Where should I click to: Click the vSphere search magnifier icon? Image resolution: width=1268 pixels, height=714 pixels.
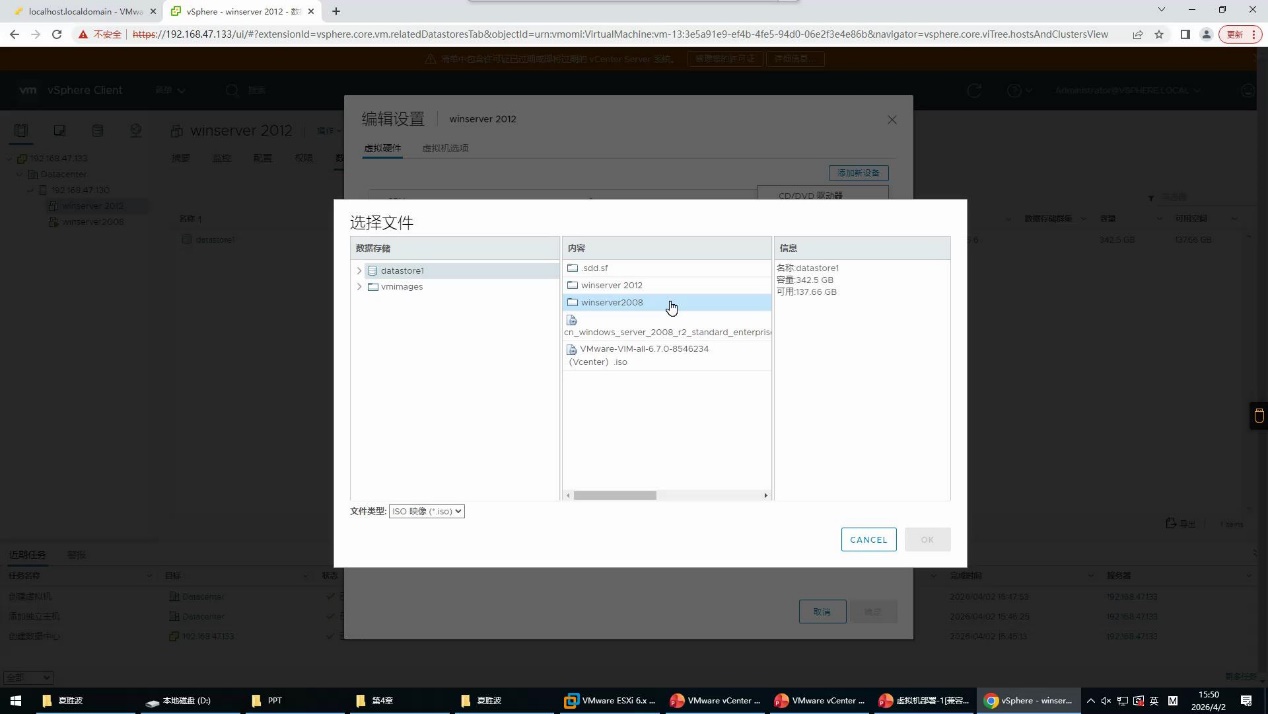point(232,90)
